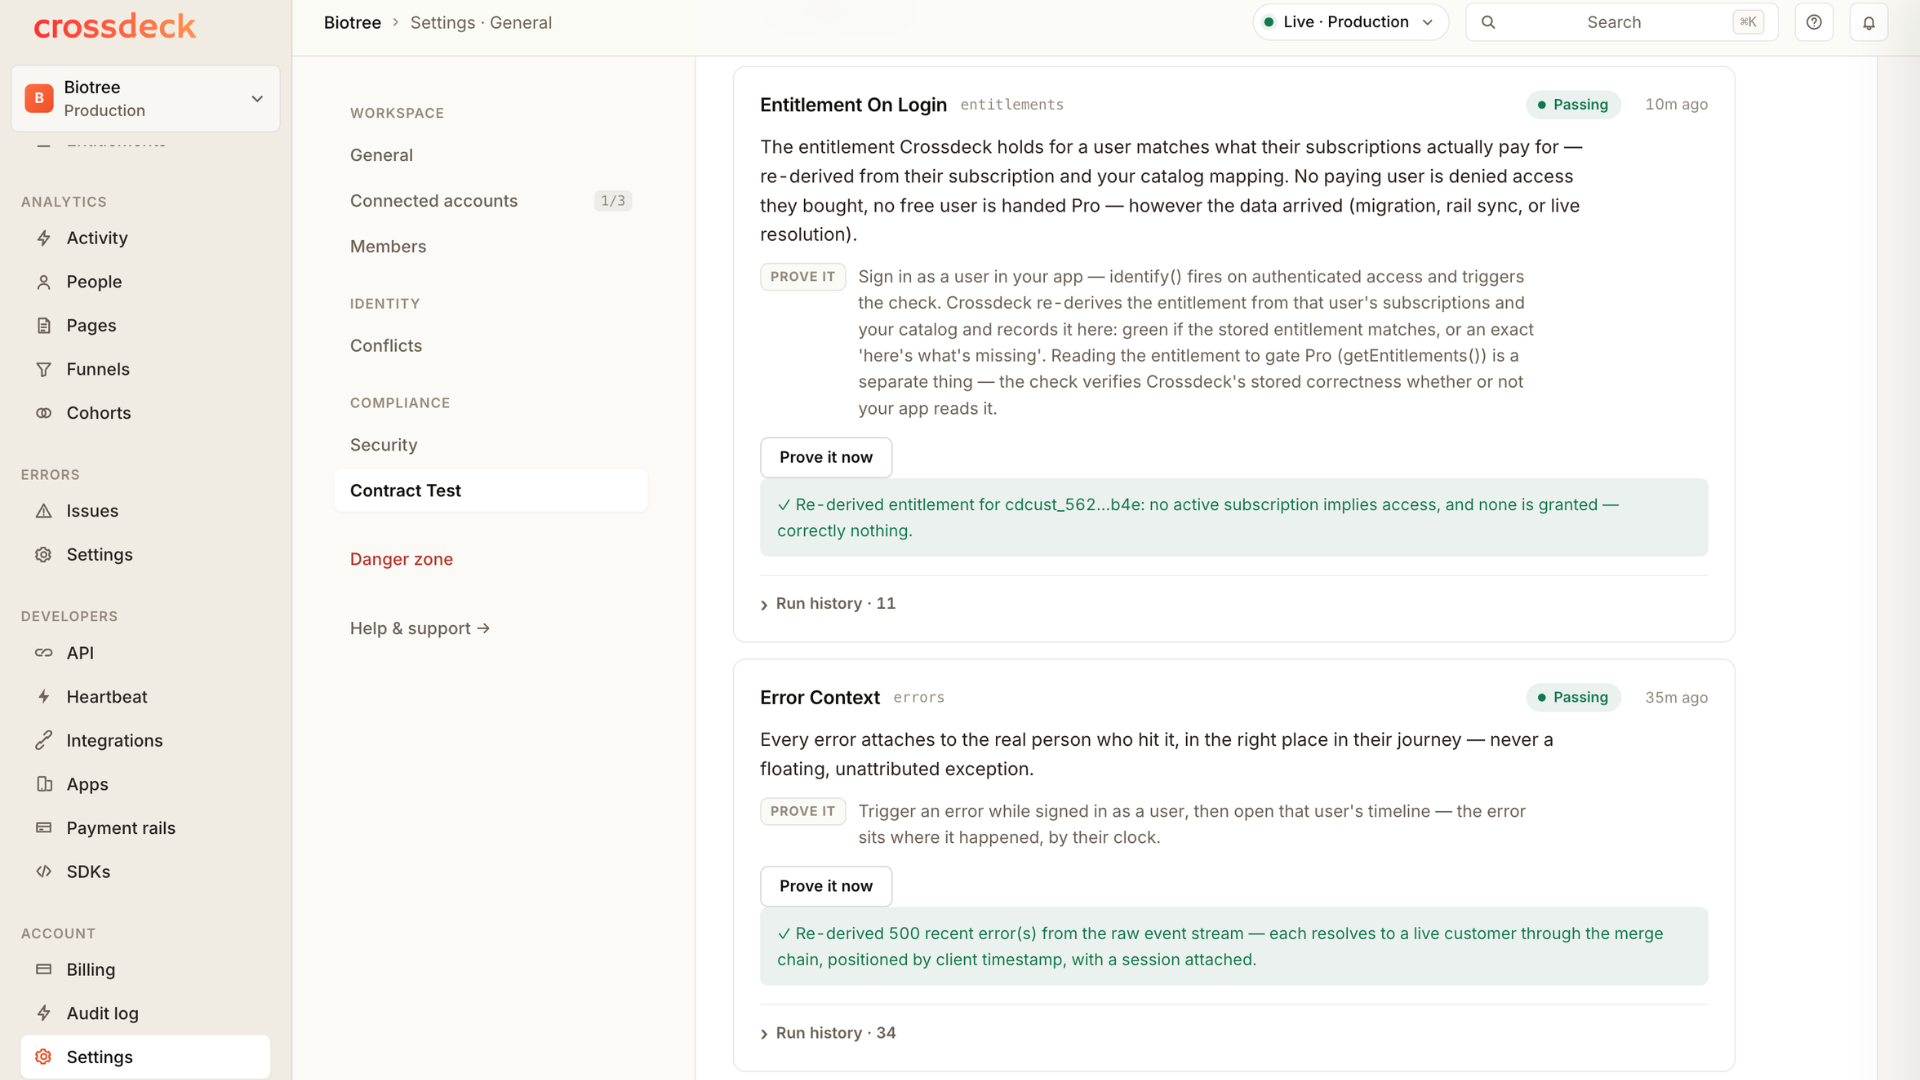Viewport: 1920px width, 1080px height.
Task: Click the PROVE IT label in Error Context card
Action: tap(803, 811)
